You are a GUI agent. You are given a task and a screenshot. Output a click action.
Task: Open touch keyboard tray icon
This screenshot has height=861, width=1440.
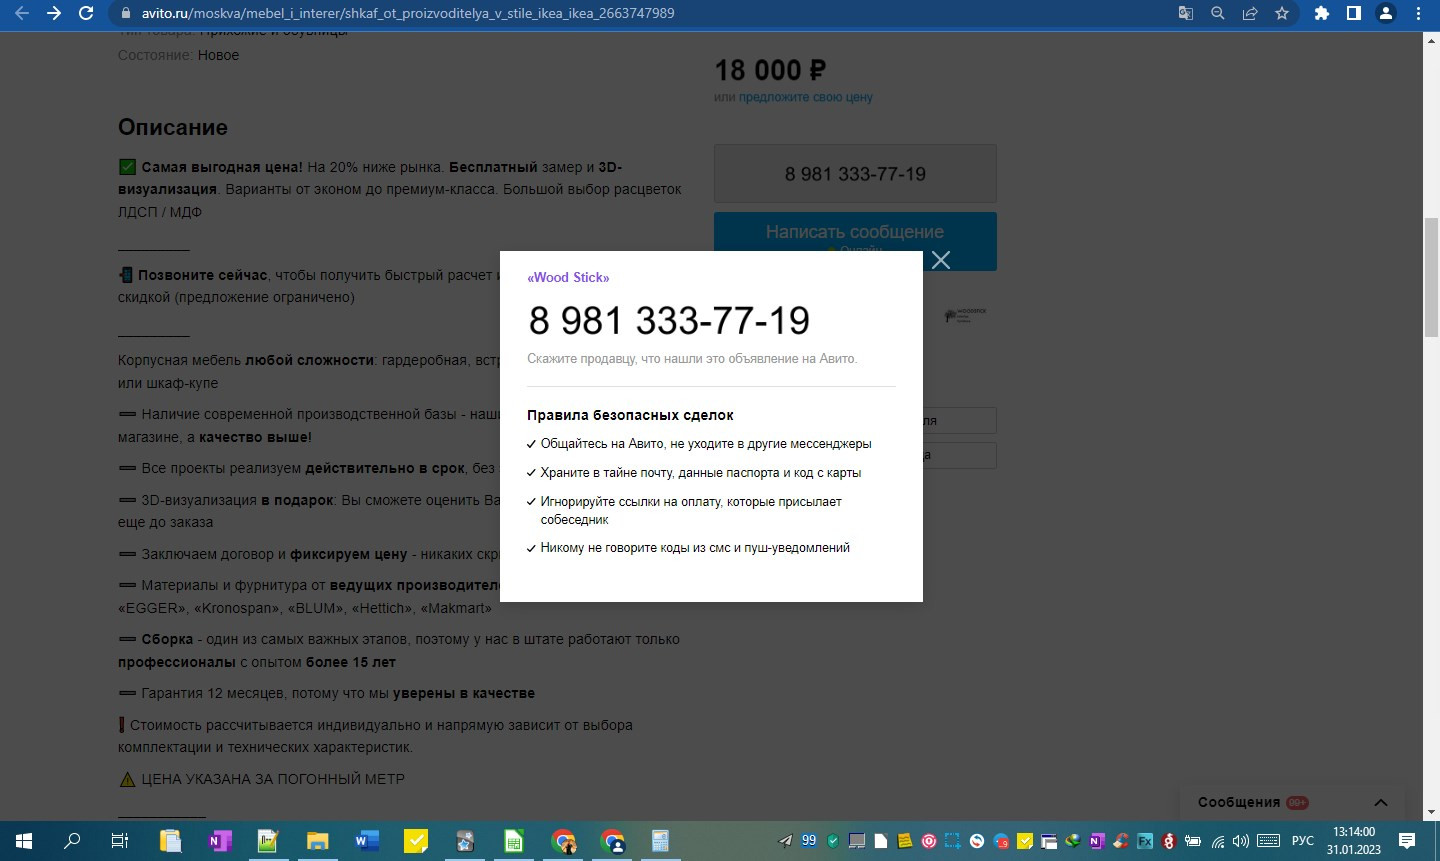coord(1269,841)
